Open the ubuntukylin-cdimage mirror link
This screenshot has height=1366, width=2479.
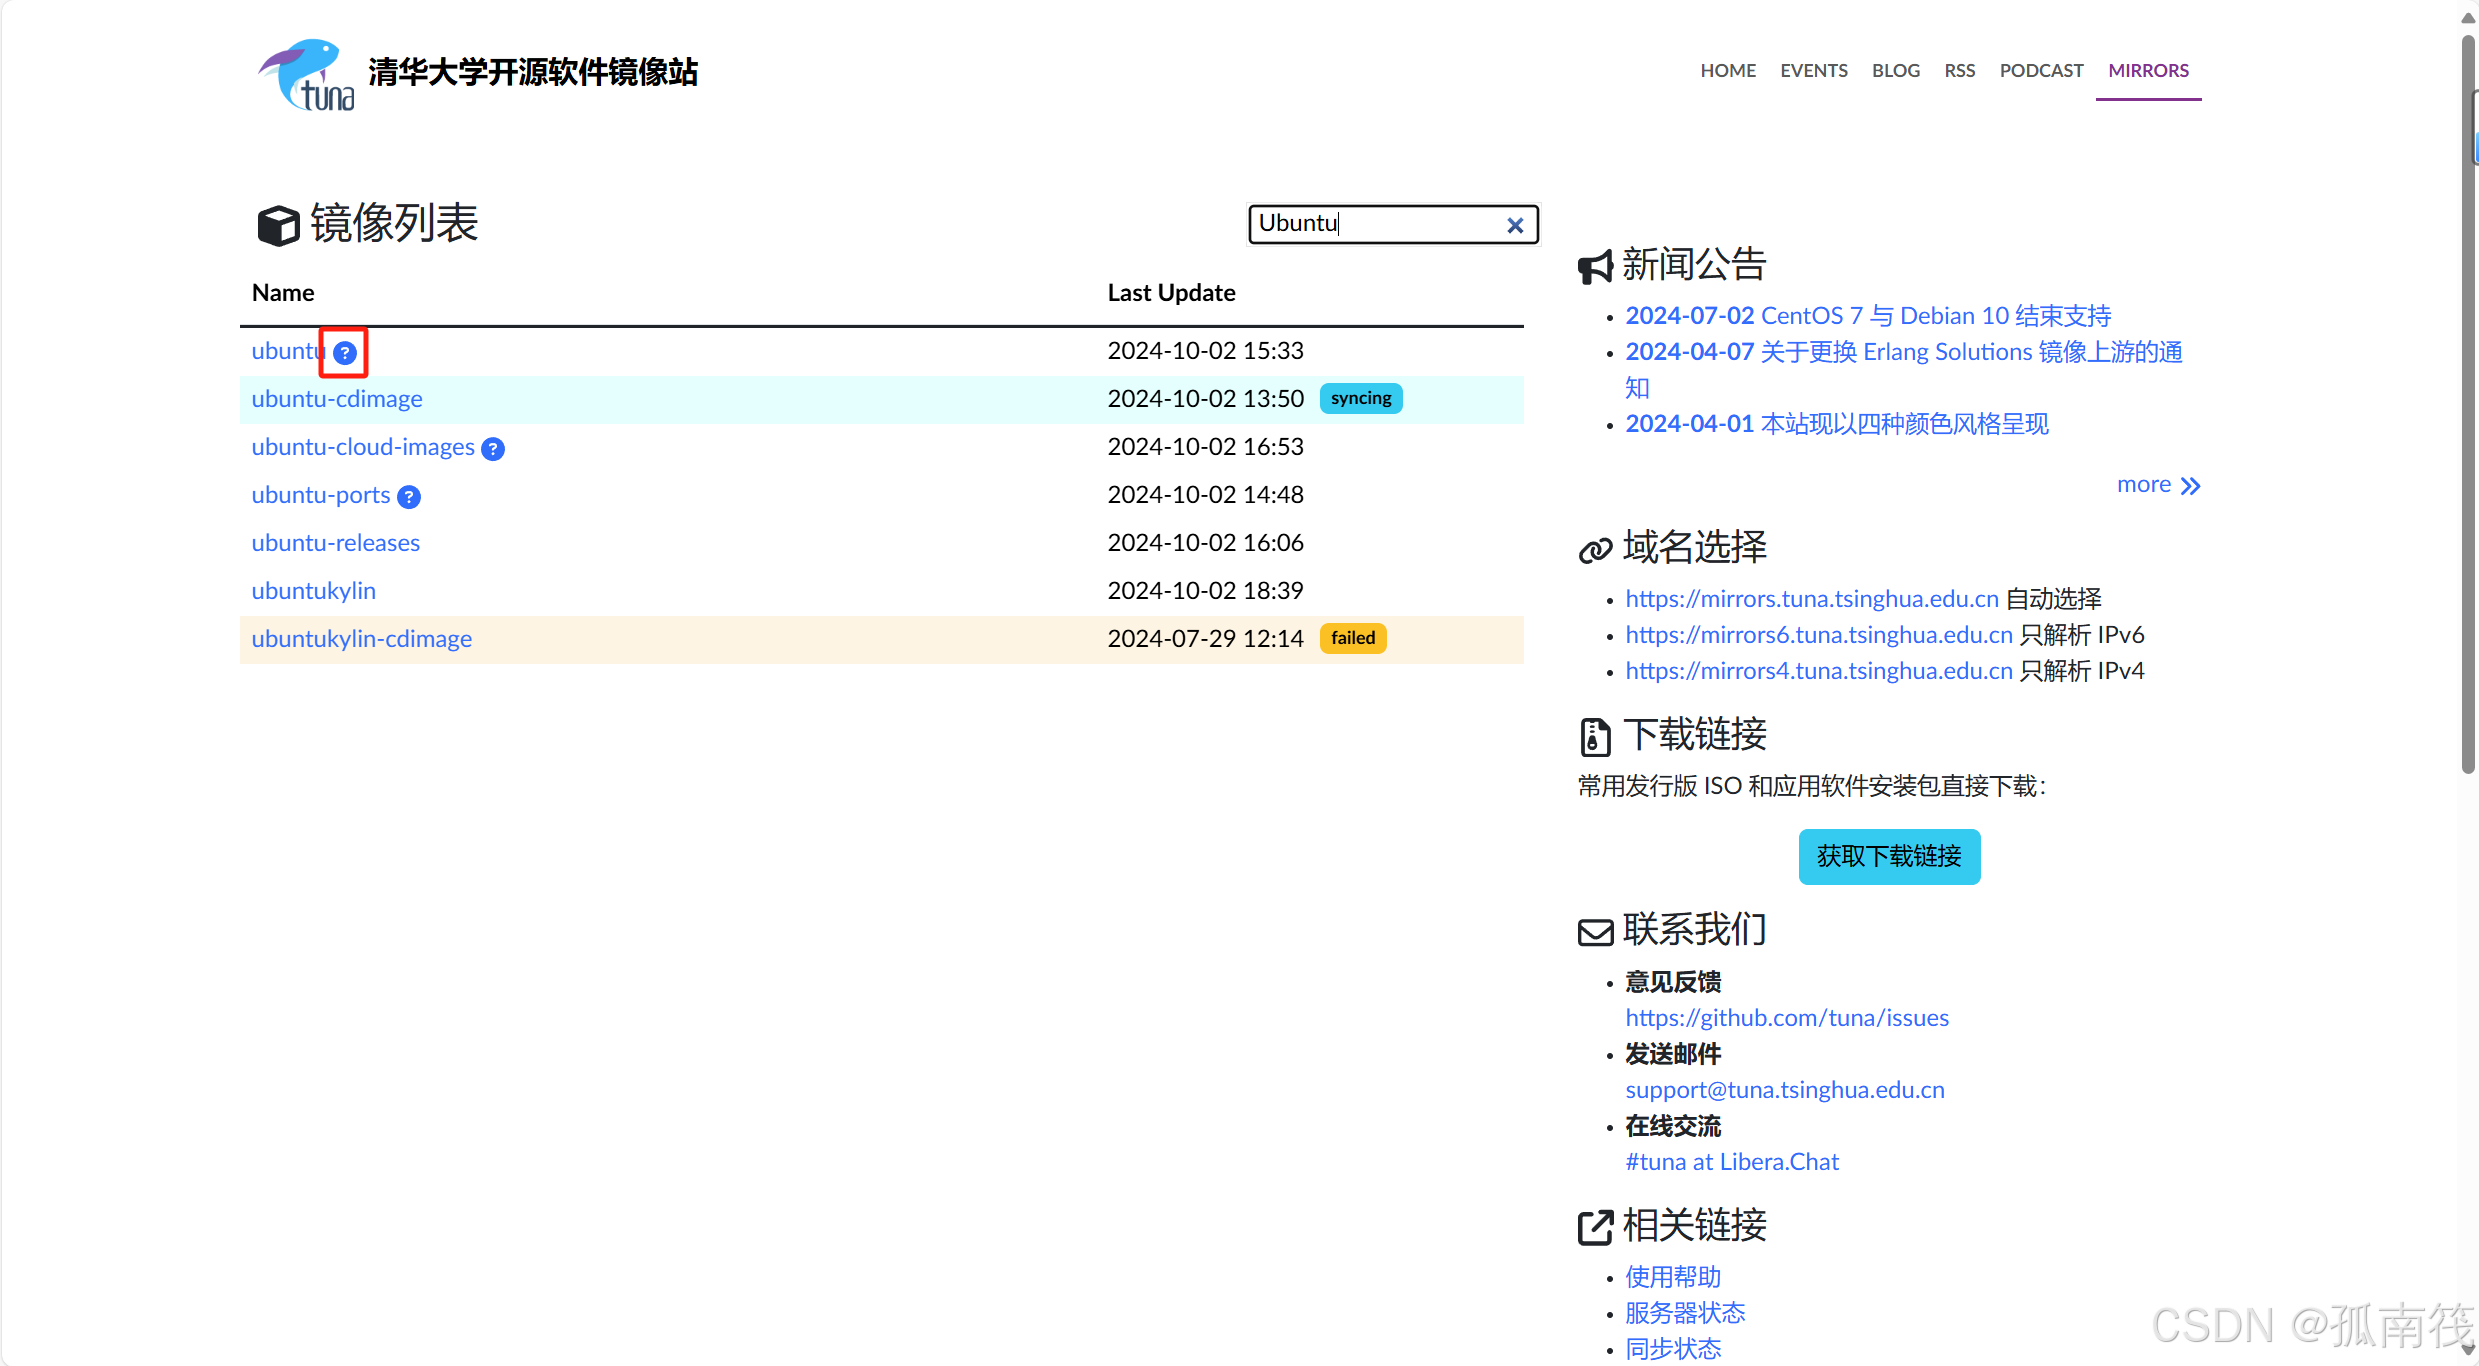click(362, 639)
